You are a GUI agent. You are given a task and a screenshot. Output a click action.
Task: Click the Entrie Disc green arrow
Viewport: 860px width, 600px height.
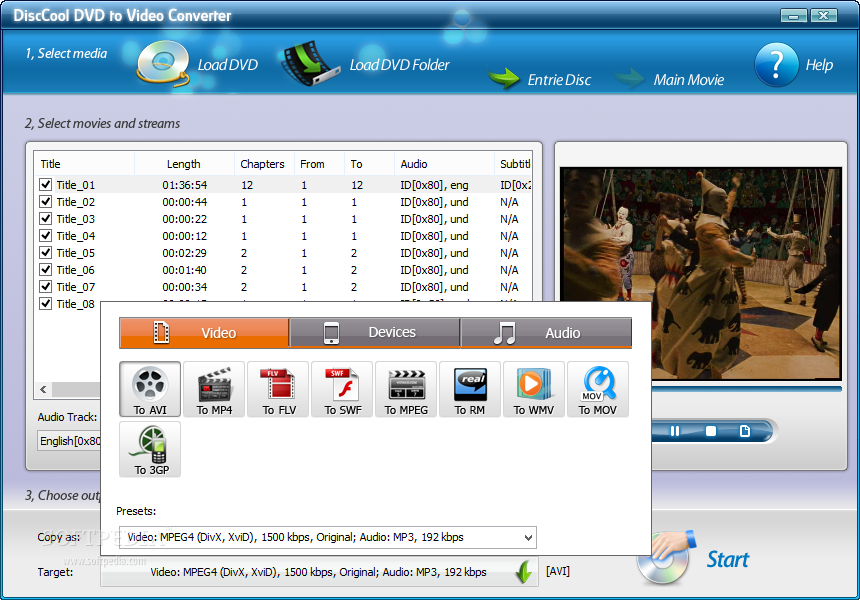coord(503,78)
